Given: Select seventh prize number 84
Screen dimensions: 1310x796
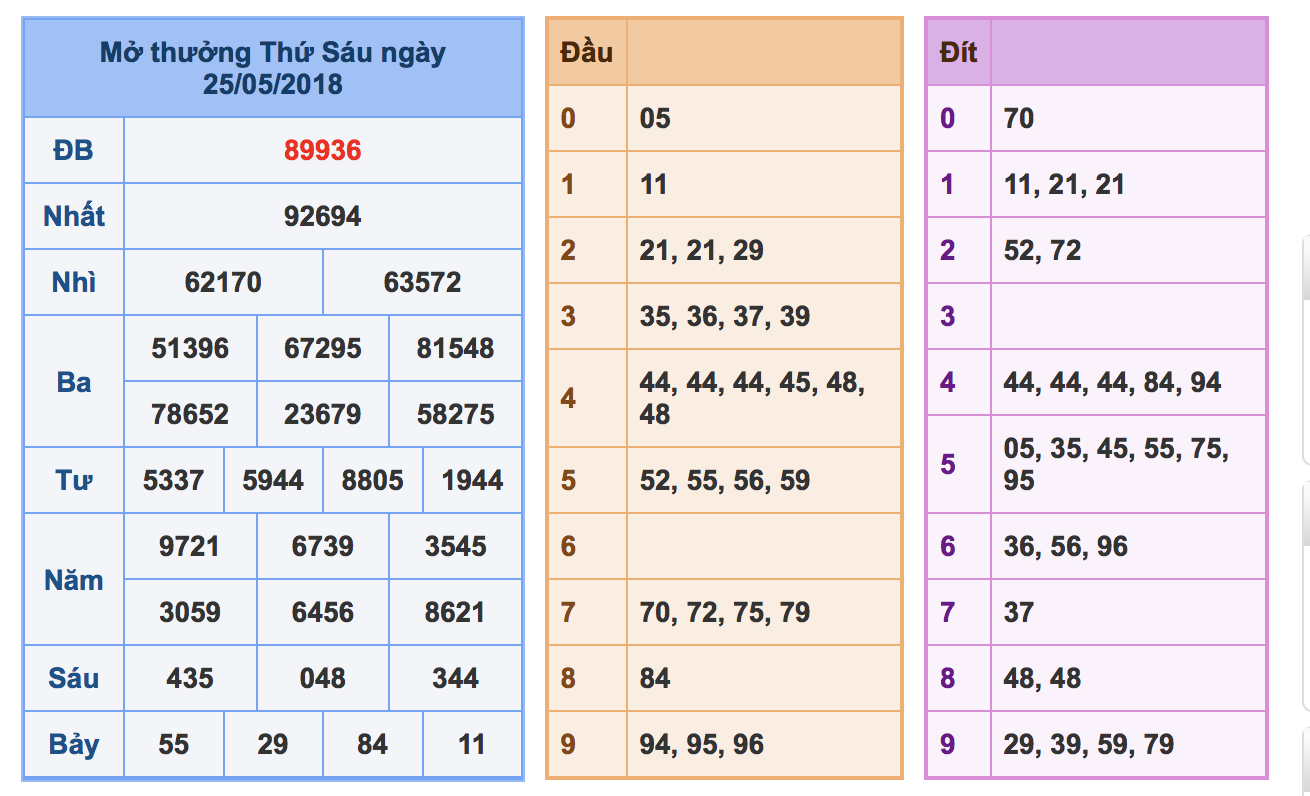Looking at the screenshot, I should coord(372,745).
